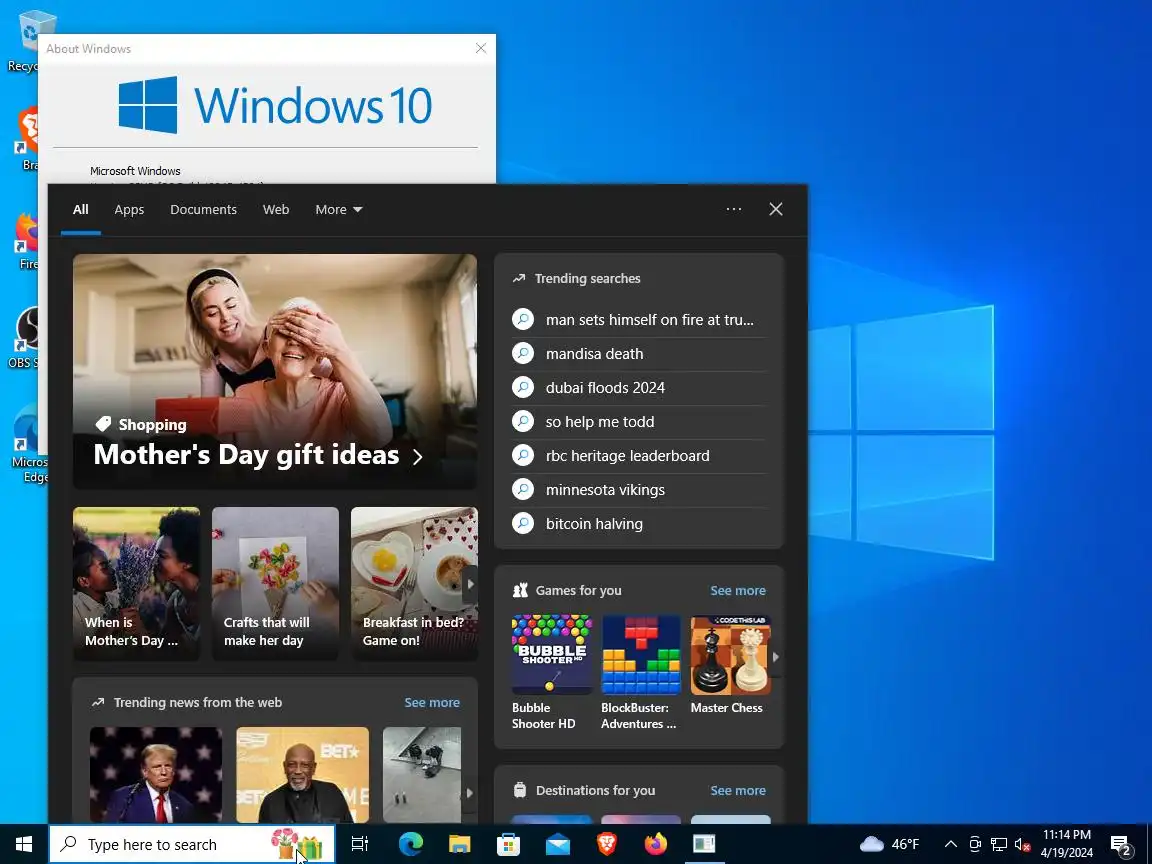Open Task View on the taskbar
Image resolution: width=1152 pixels, height=864 pixels.
pos(359,844)
